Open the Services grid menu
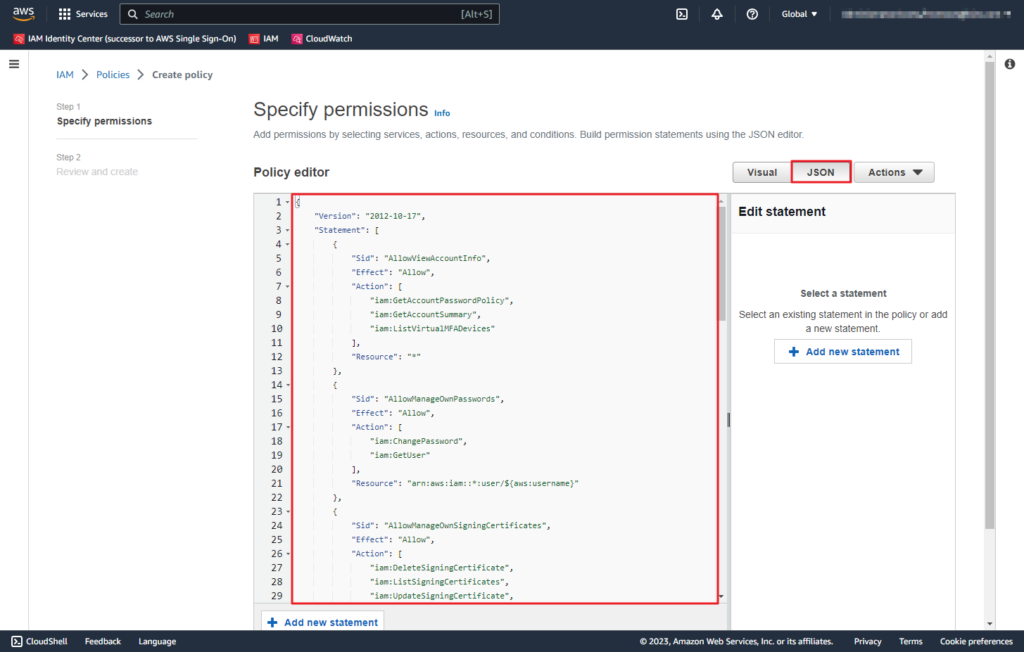The image size is (1024, 652). pos(64,14)
